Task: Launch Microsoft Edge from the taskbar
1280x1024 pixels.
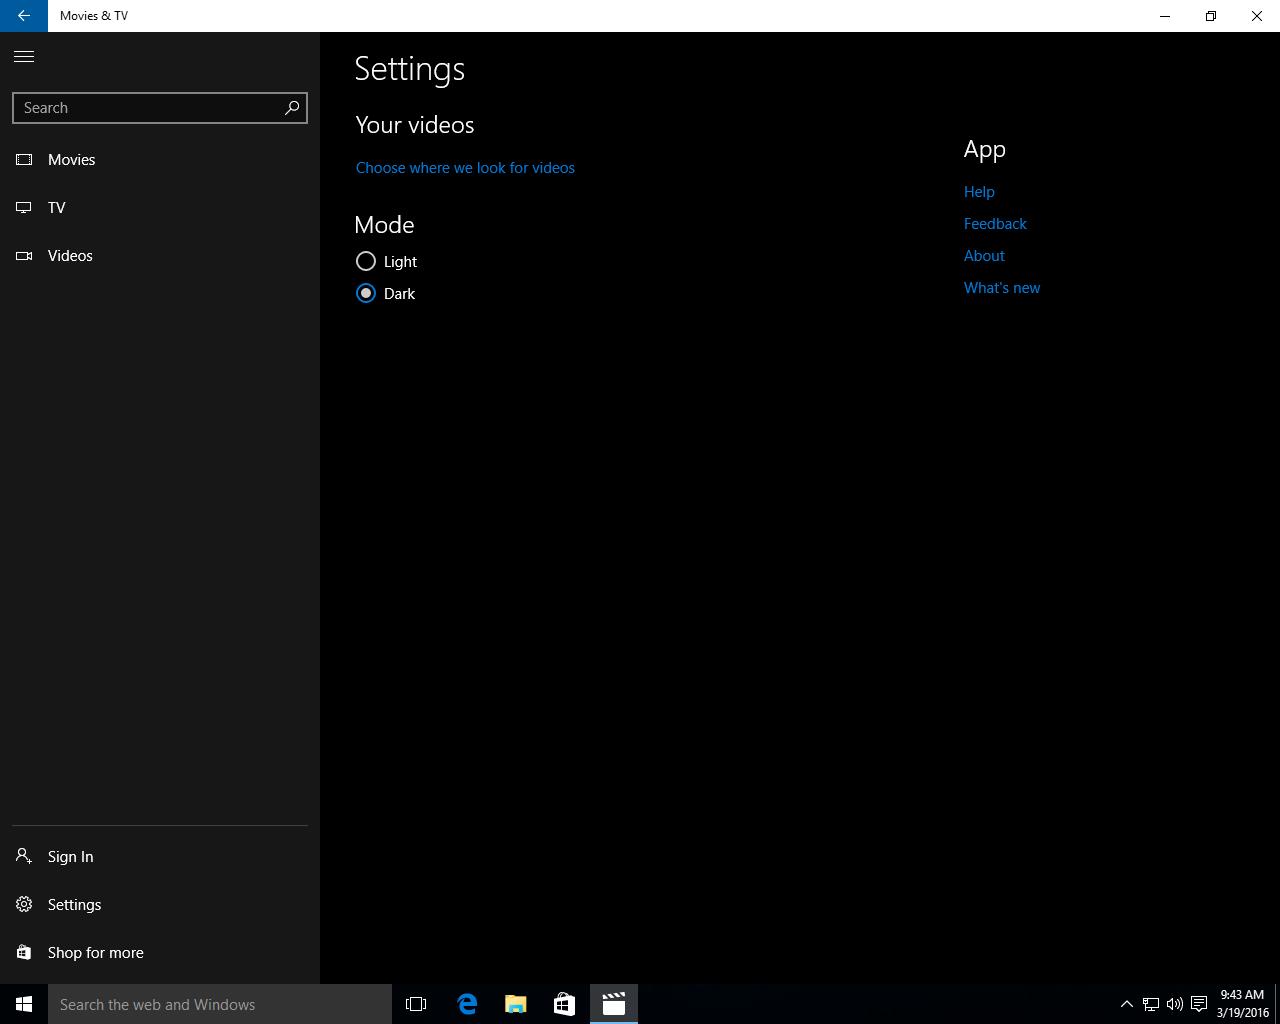Action: point(467,1004)
